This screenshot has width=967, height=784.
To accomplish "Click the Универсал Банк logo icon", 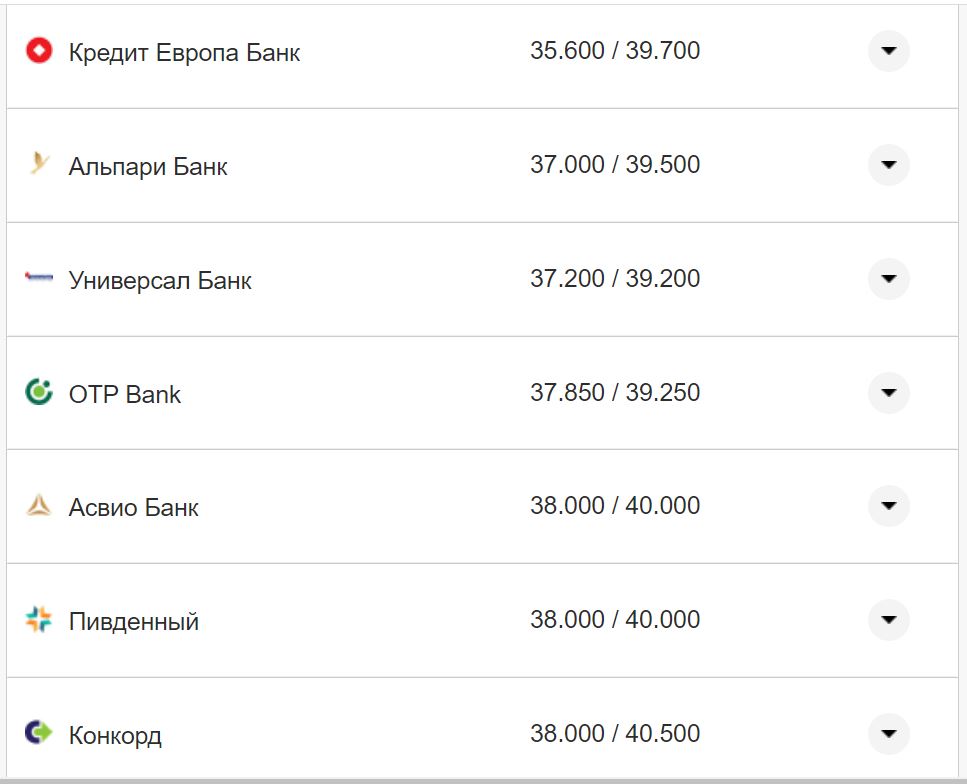I will point(39,278).
